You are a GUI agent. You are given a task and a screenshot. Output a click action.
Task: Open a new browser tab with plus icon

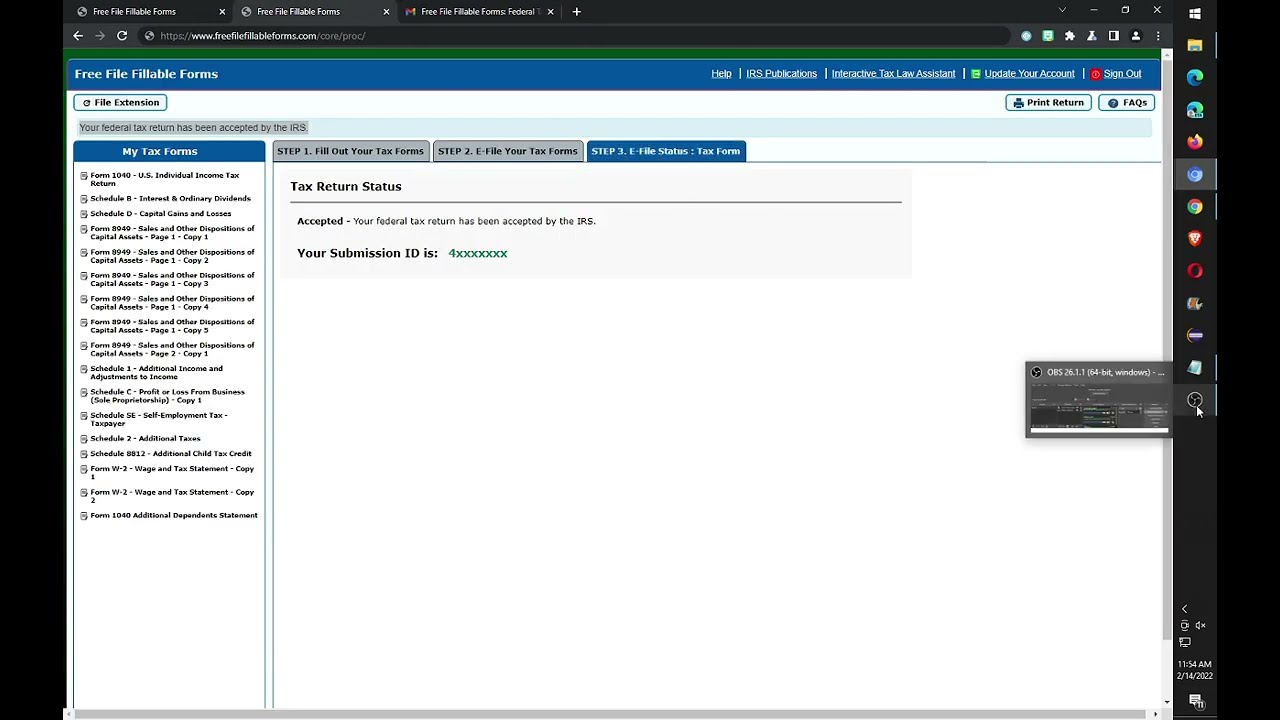coord(576,11)
